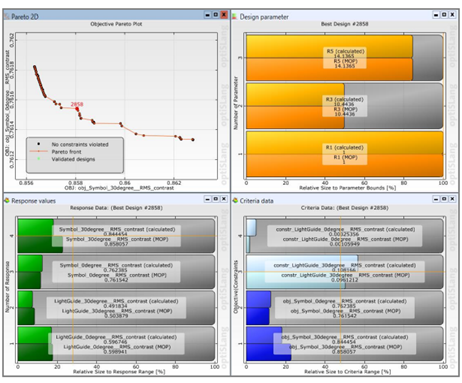This screenshot has width=462, height=383.
Task: Click 'Symbol_30degree__RMS_contrast (calculated)' in Response values
Action: coord(117,229)
